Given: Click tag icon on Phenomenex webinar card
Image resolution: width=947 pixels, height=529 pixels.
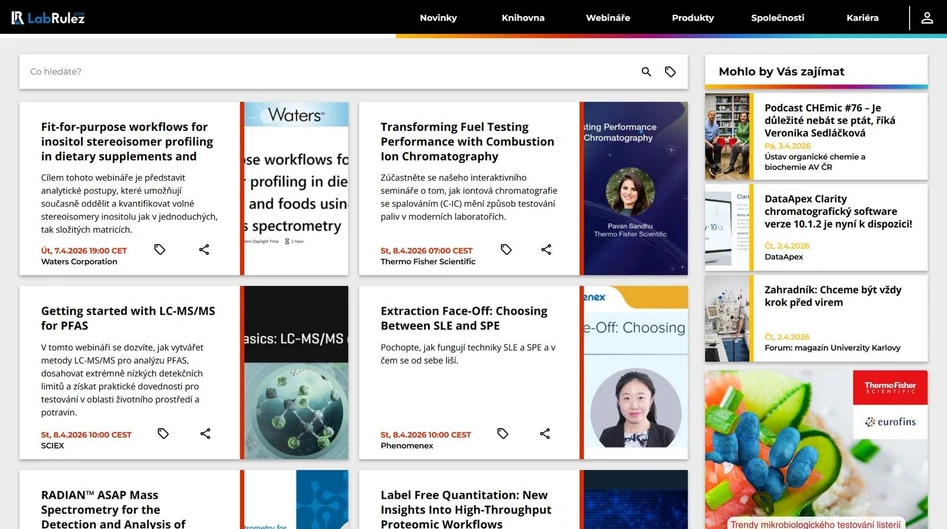Looking at the screenshot, I should [503, 433].
